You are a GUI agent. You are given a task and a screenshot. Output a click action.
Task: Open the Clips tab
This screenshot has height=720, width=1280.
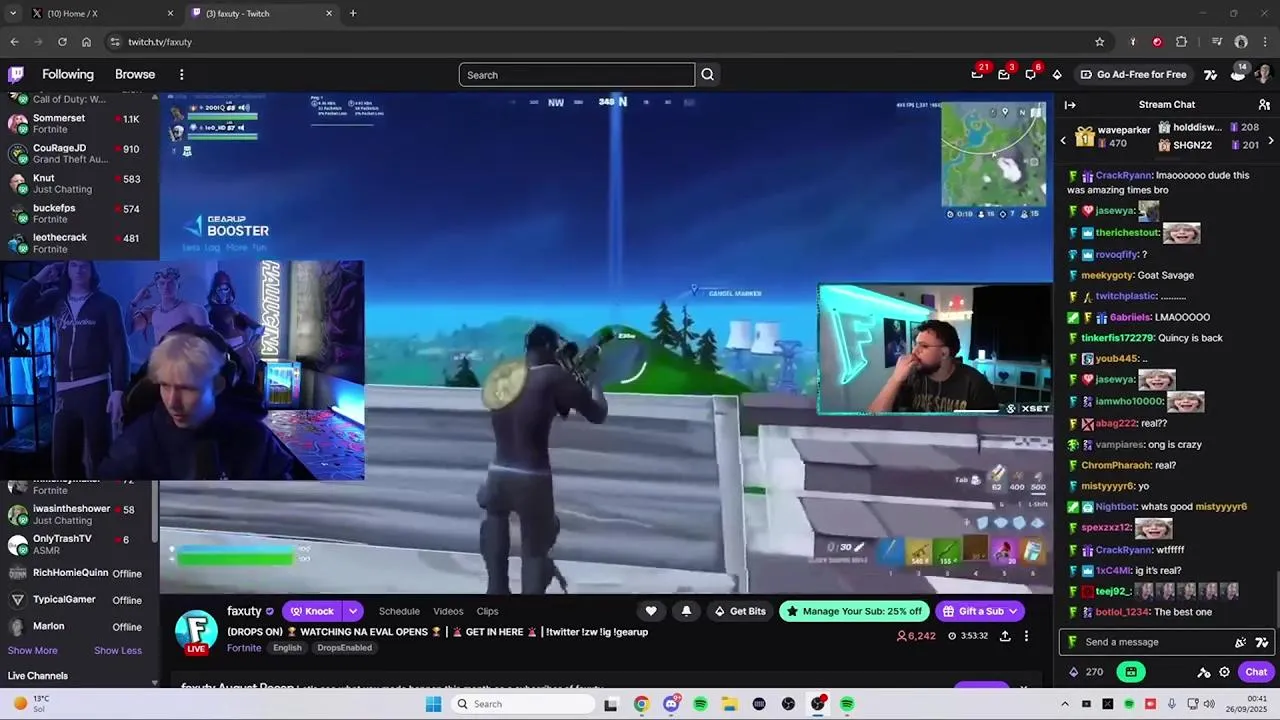point(487,611)
